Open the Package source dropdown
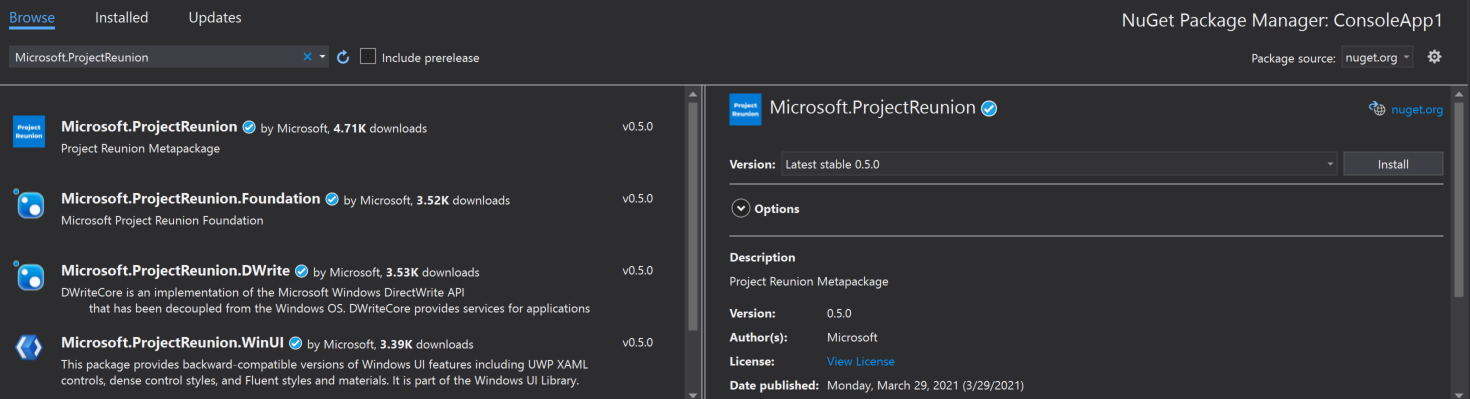This screenshot has width=1470, height=399. (1376, 57)
